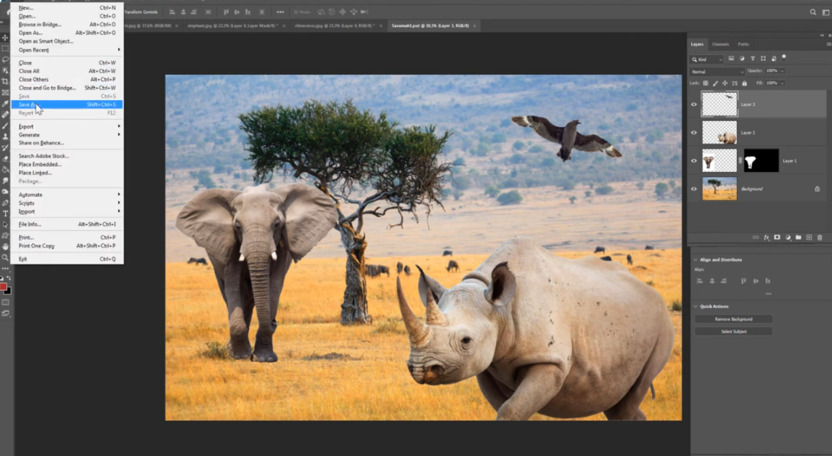Image resolution: width=832 pixels, height=456 pixels.
Task: Click the Remove Background button
Action: point(733,319)
